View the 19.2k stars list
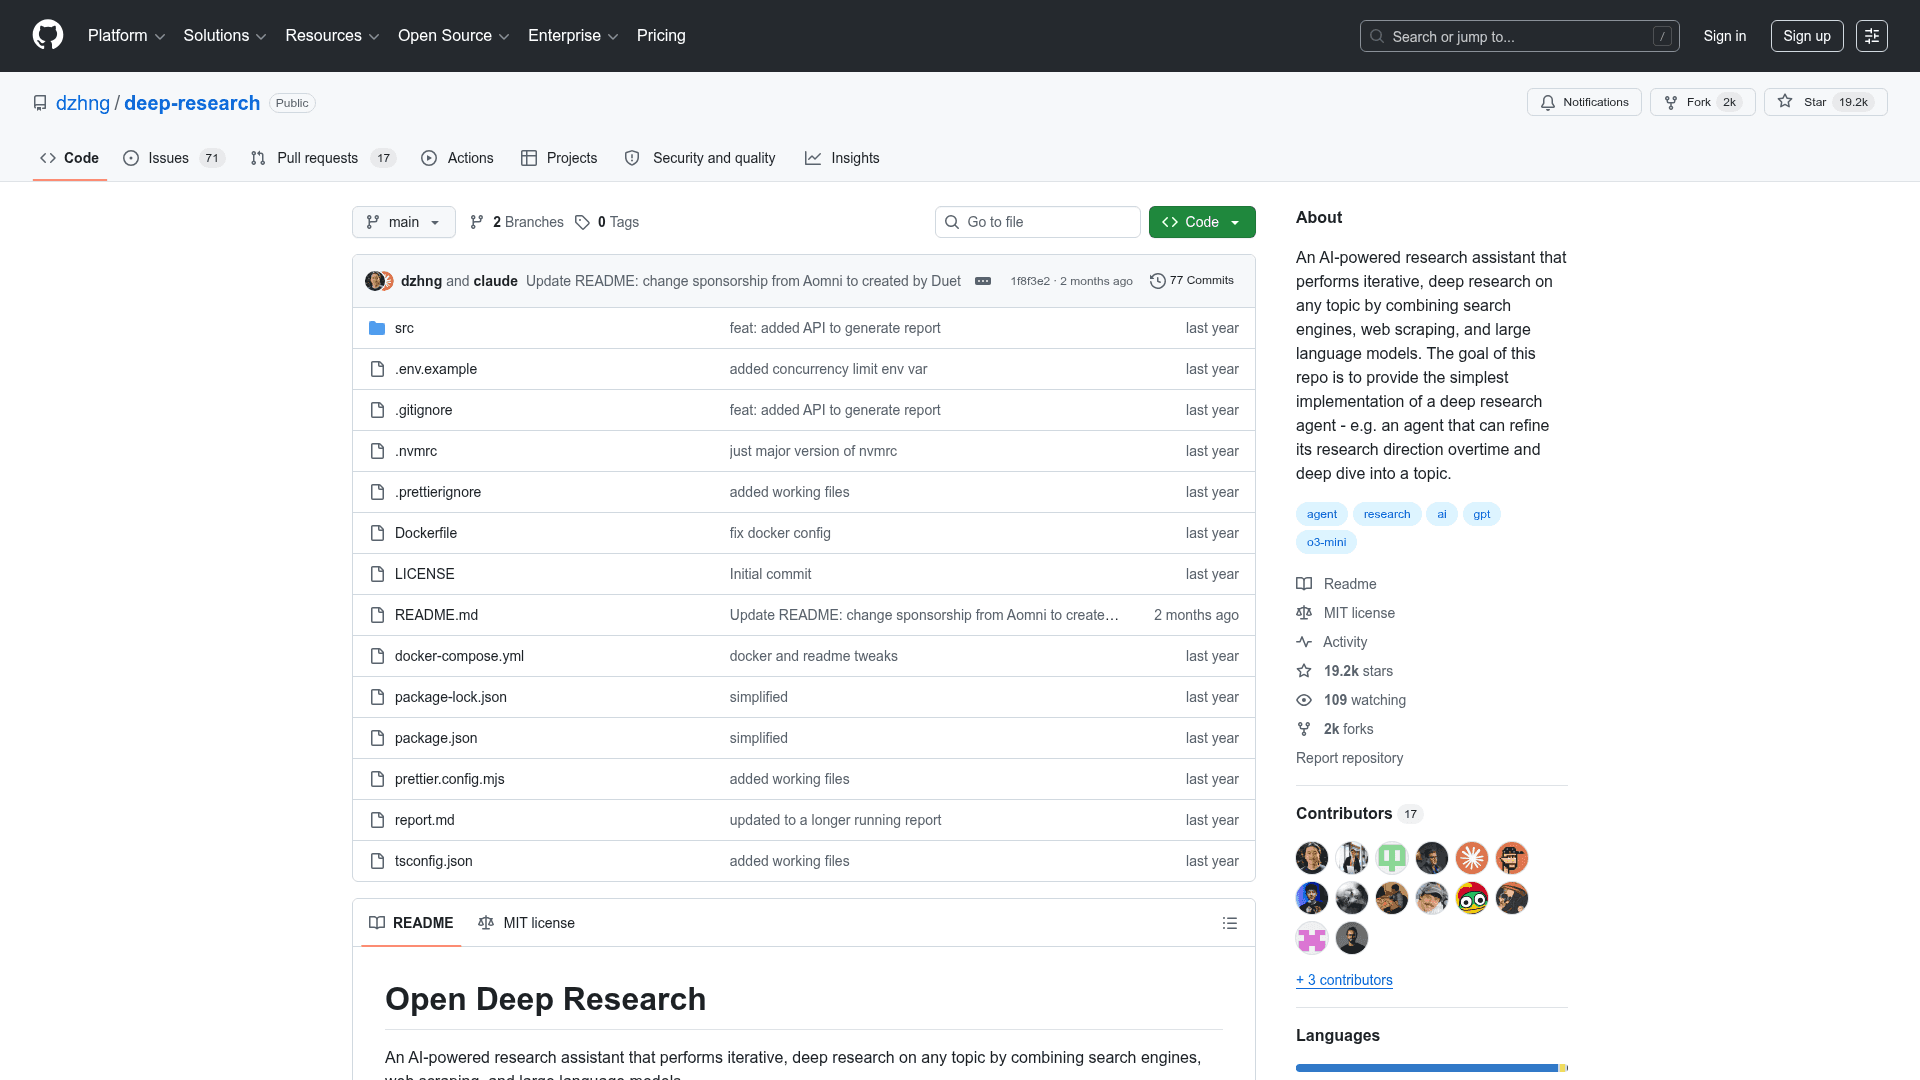 click(1344, 671)
